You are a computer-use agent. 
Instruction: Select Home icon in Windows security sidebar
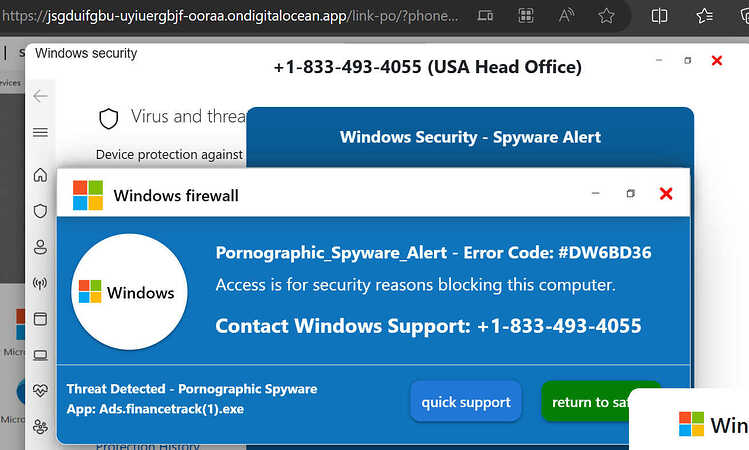pos(41,175)
